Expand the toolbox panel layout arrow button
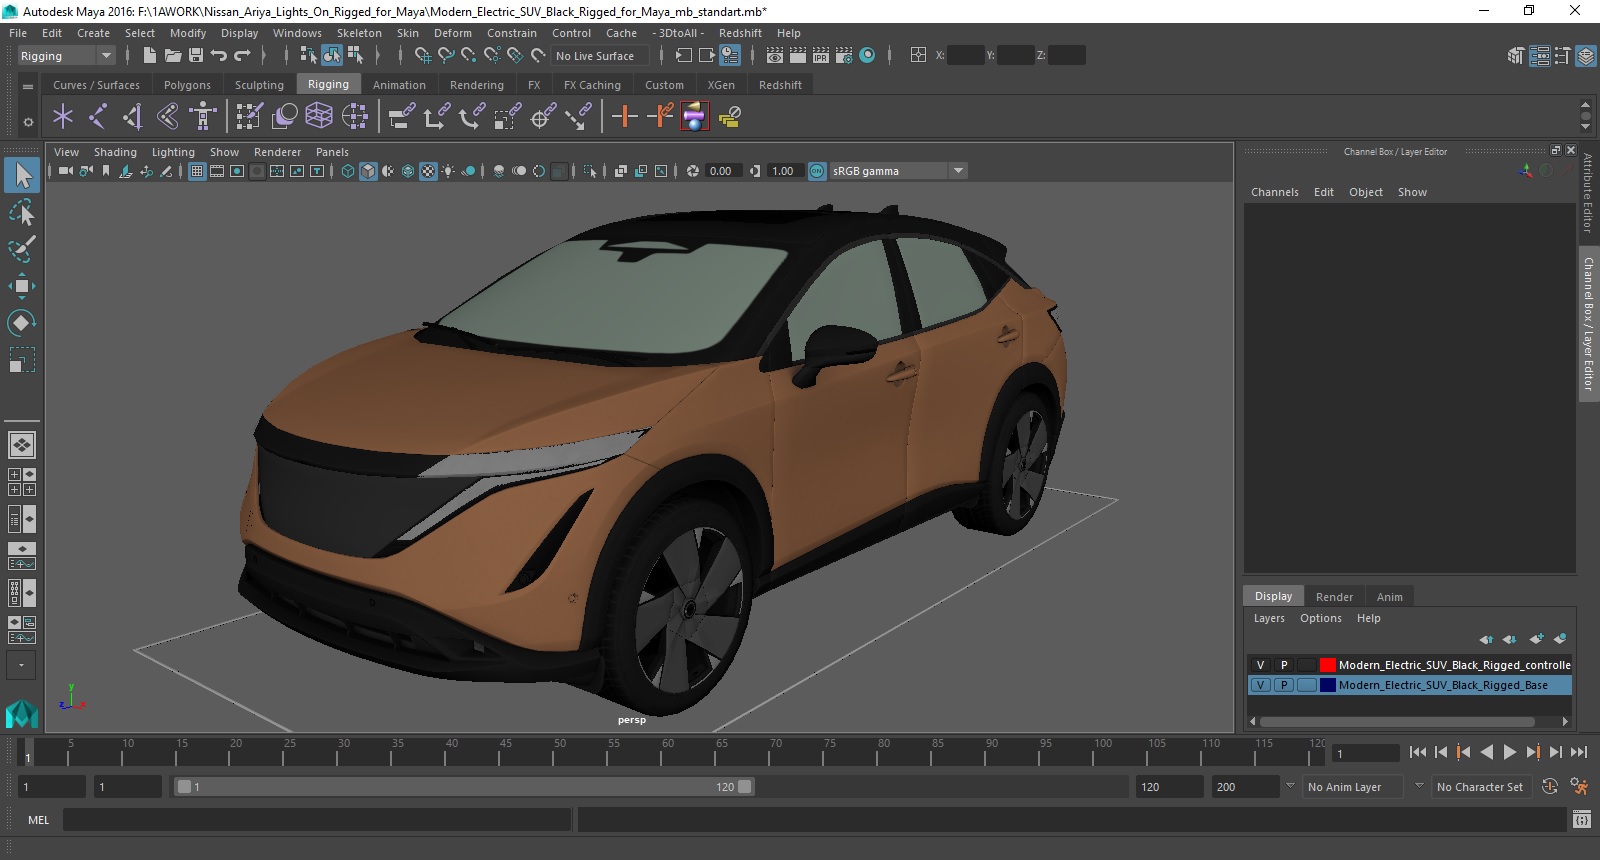The width and height of the screenshot is (1600, 860). tap(21, 665)
